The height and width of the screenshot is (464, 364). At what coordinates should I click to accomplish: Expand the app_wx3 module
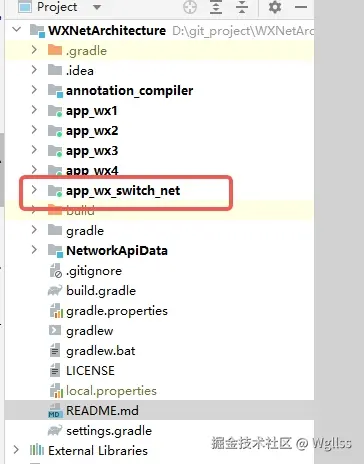[x=34, y=150]
